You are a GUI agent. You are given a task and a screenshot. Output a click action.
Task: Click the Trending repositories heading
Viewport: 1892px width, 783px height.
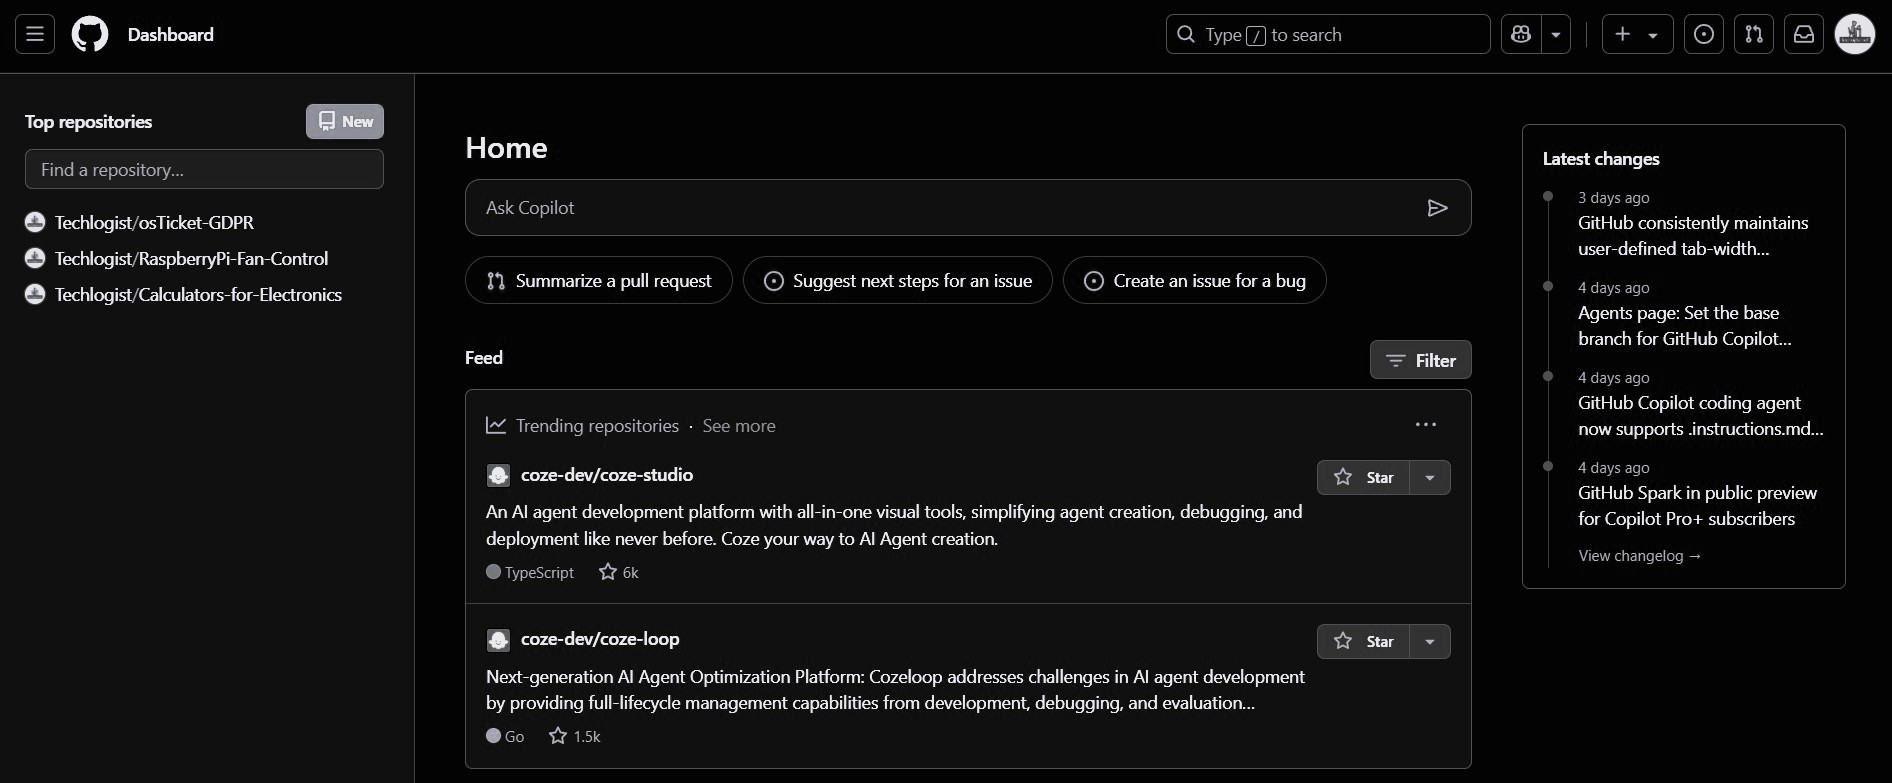(597, 425)
